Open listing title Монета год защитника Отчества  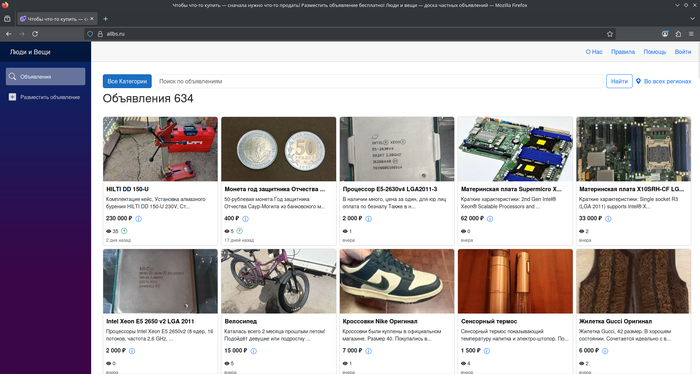pos(275,189)
